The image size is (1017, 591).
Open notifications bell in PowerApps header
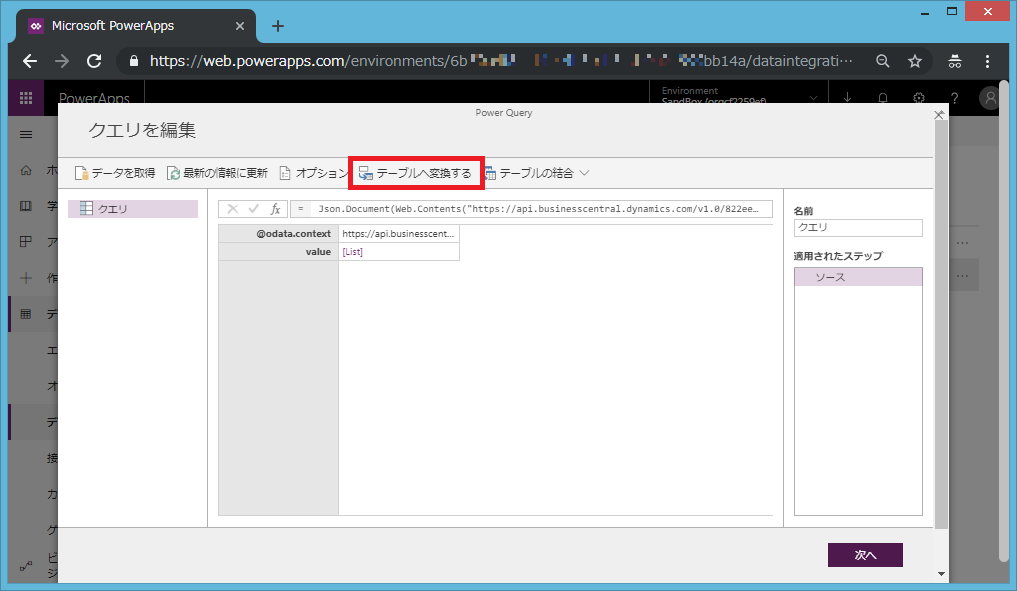point(883,97)
